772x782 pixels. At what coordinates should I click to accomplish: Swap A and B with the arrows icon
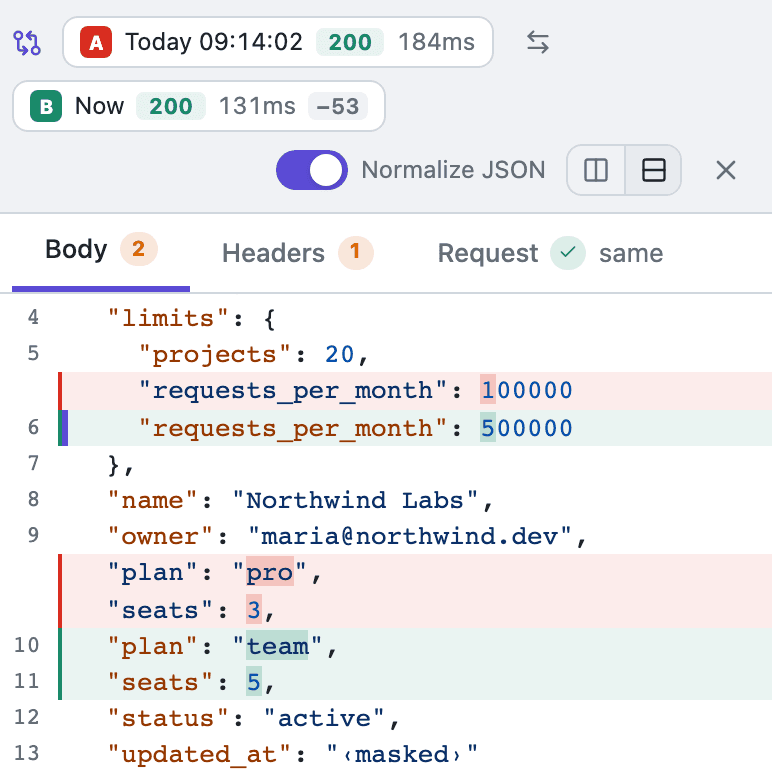538,42
